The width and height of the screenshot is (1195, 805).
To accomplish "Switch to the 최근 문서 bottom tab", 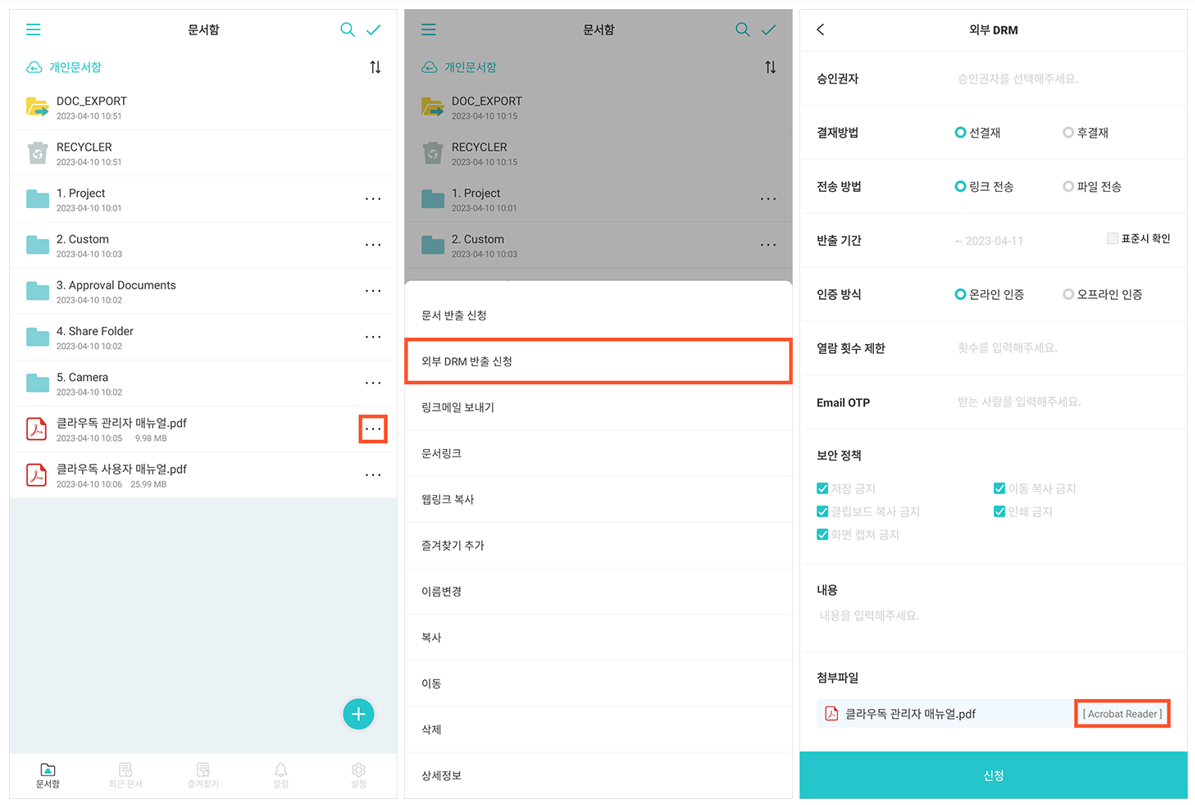I will click(126, 775).
